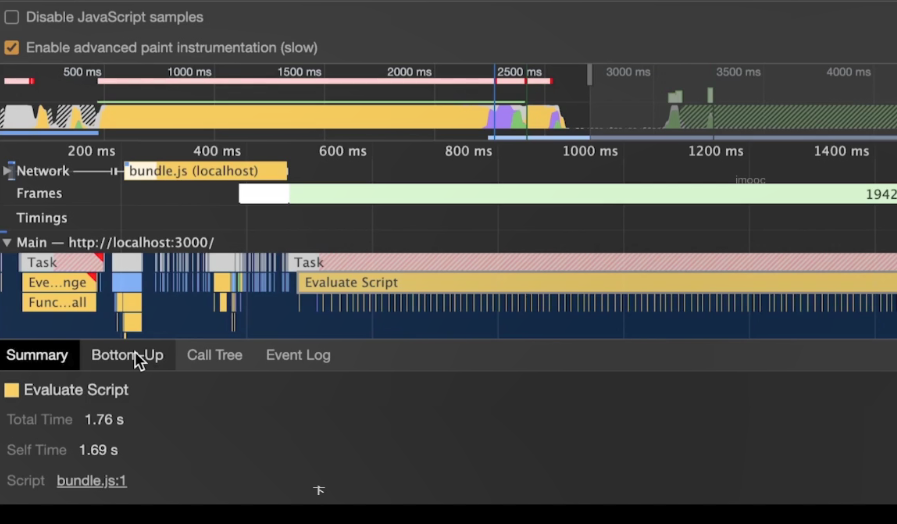The width and height of the screenshot is (897, 524).
Task: Switch to the Bottom-Up tab
Action: click(127, 355)
